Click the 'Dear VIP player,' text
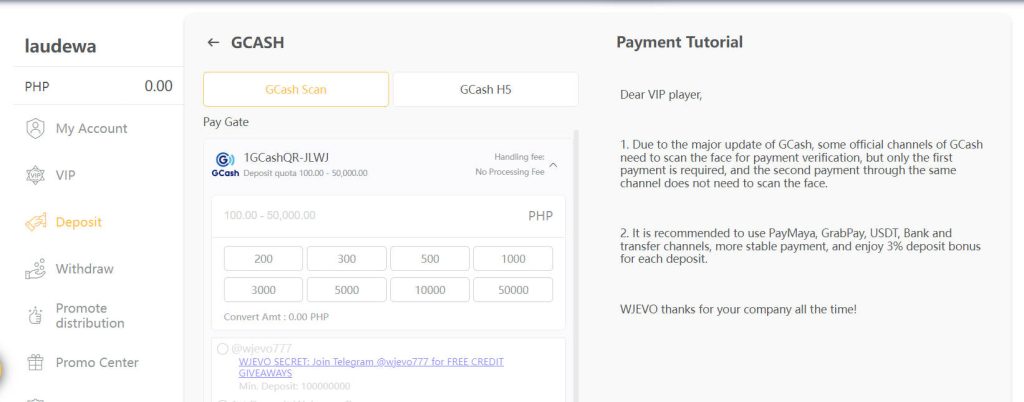 [x=661, y=95]
